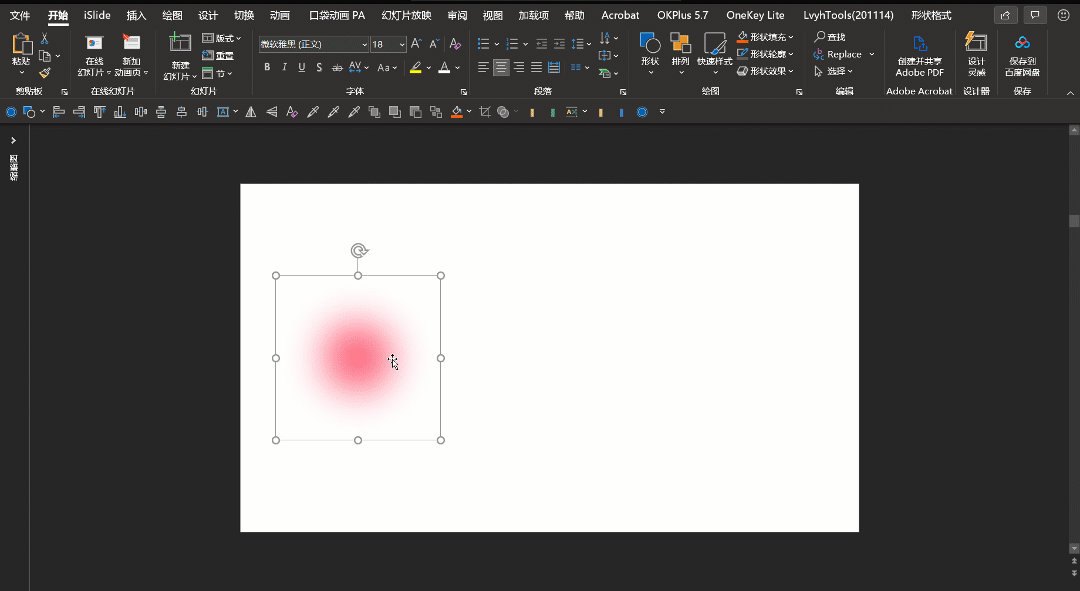Click quick-access align top objects icon
The image size is (1080, 591).
pyautogui.click(x=100, y=112)
